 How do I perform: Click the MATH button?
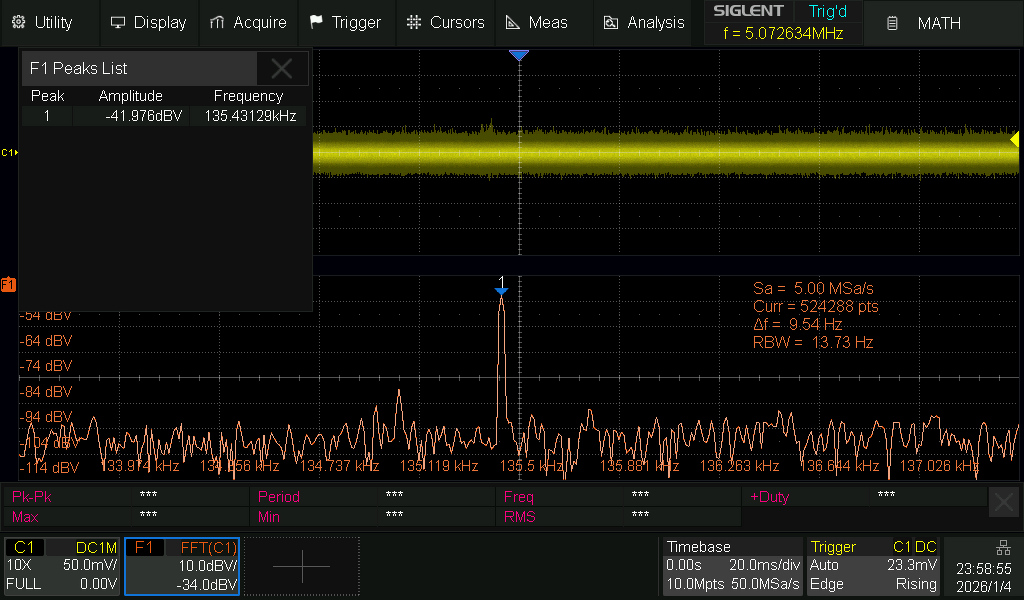click(939, 23)
